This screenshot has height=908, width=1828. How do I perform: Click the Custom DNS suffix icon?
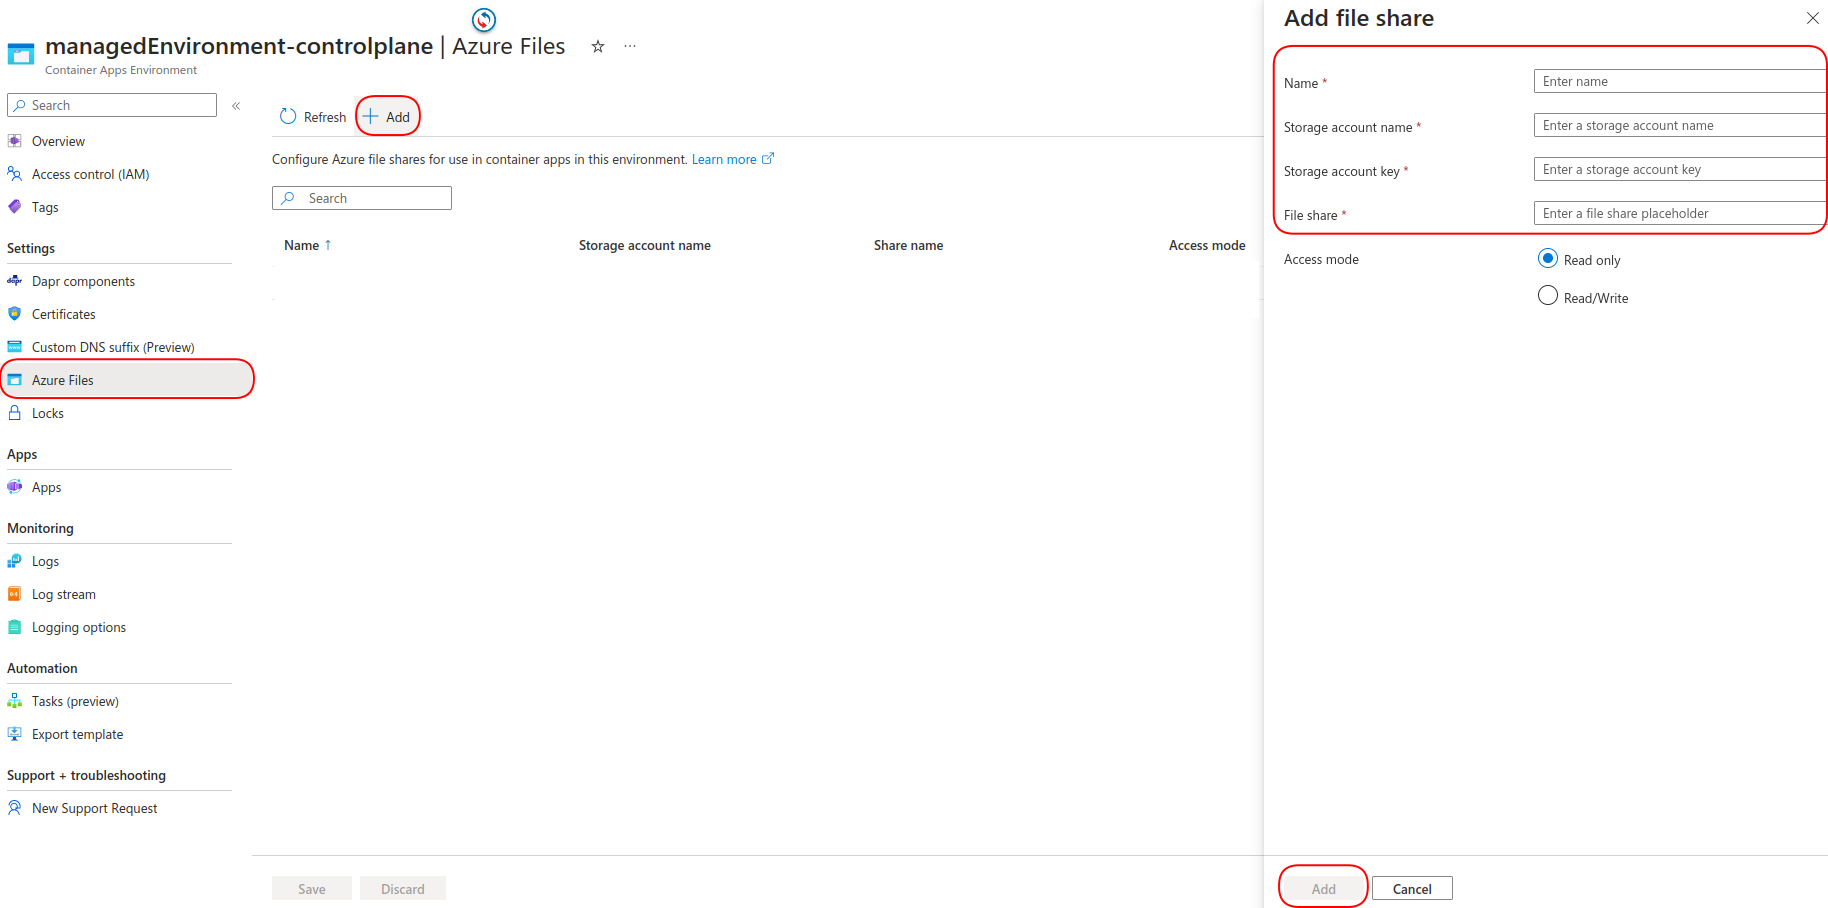click(x=15, y=347)
